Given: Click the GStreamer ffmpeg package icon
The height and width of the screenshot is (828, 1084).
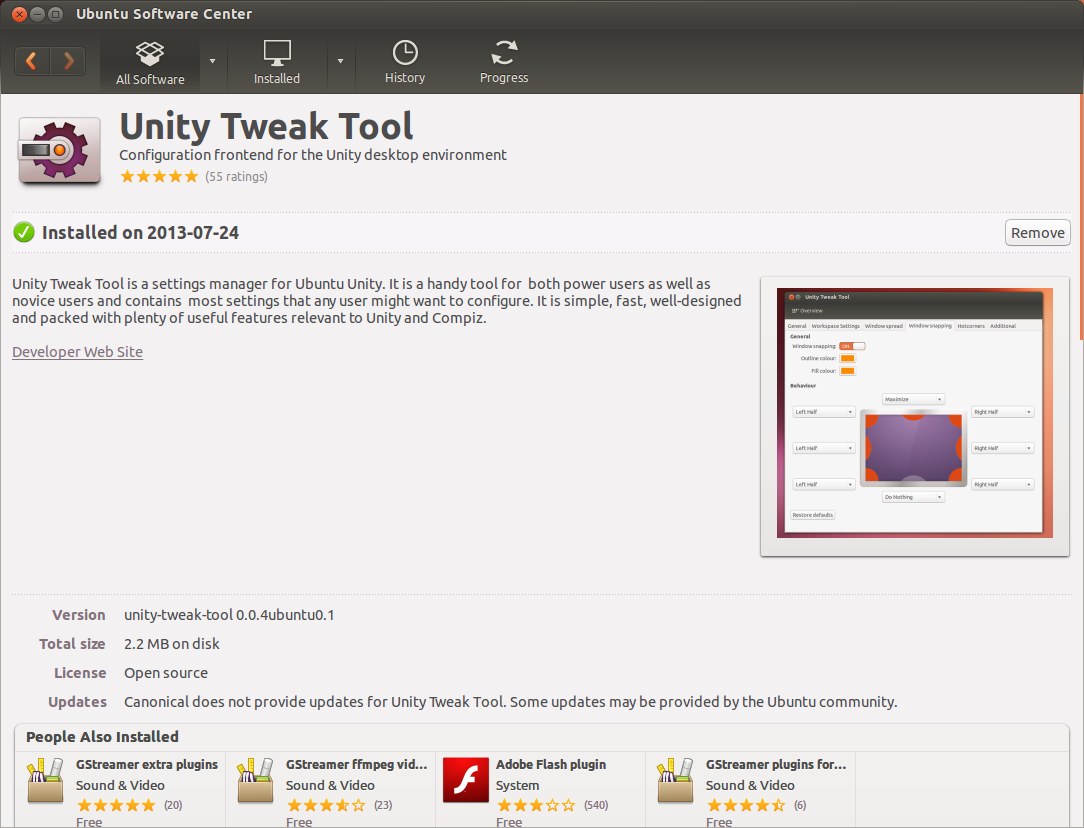Looking at the screenshot, I should (x=256, y=780).
